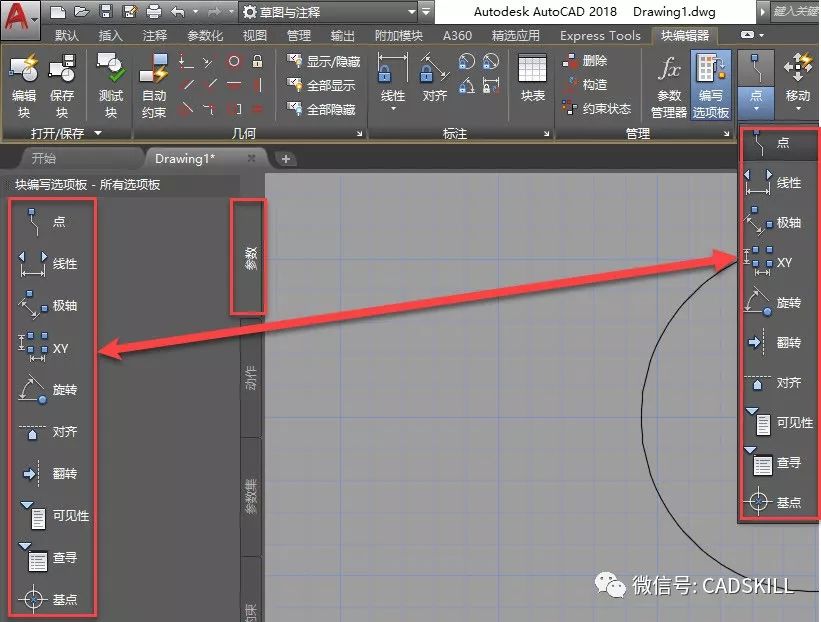Open the AutoCAD application menu logo
Viewport: 821px width, 622px height.
pyautogui.click(x=20, y=19)
